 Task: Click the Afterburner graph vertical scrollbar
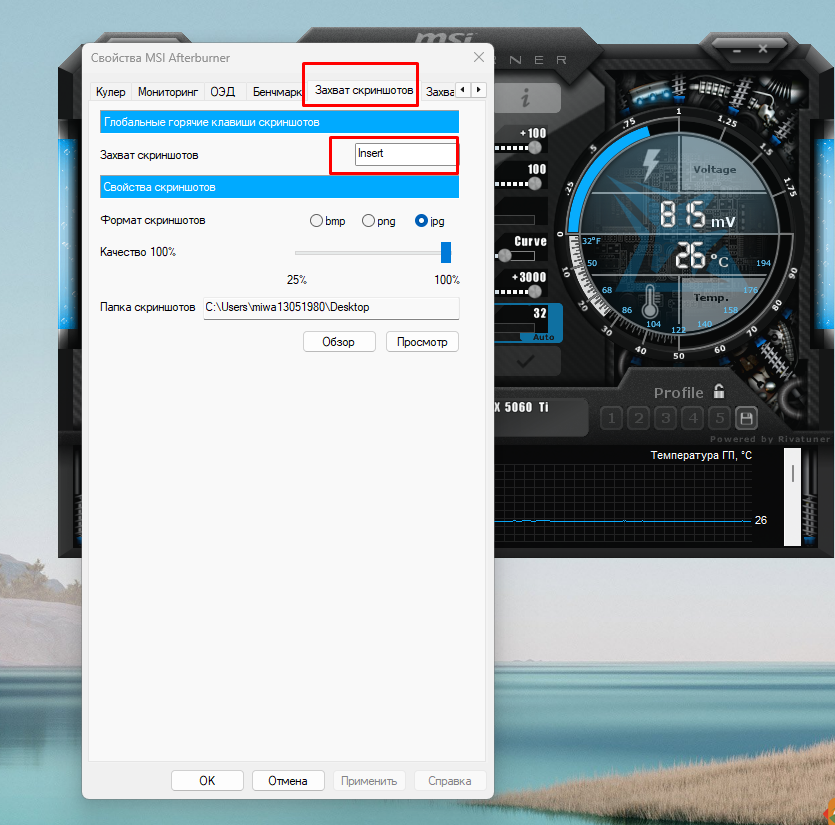(792, 497)
